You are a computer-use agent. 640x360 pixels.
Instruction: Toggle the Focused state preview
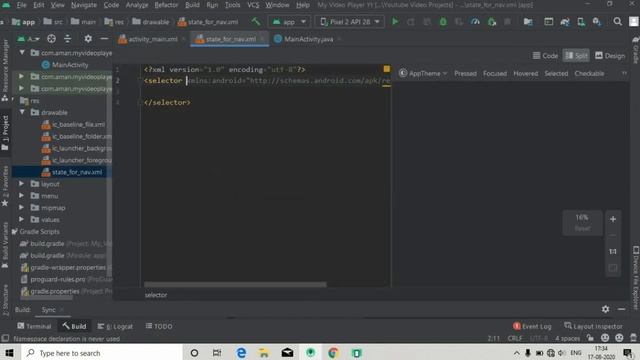[x=495, y=73]
